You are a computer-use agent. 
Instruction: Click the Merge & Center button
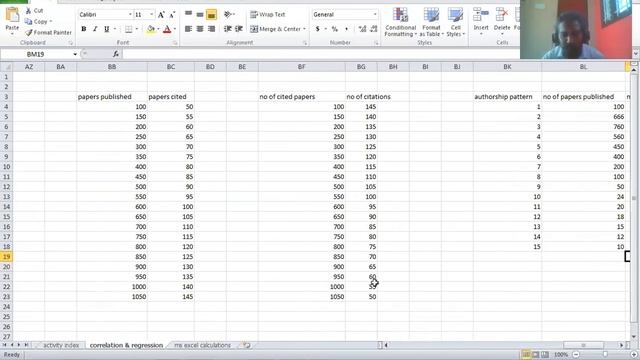[276, 29]
